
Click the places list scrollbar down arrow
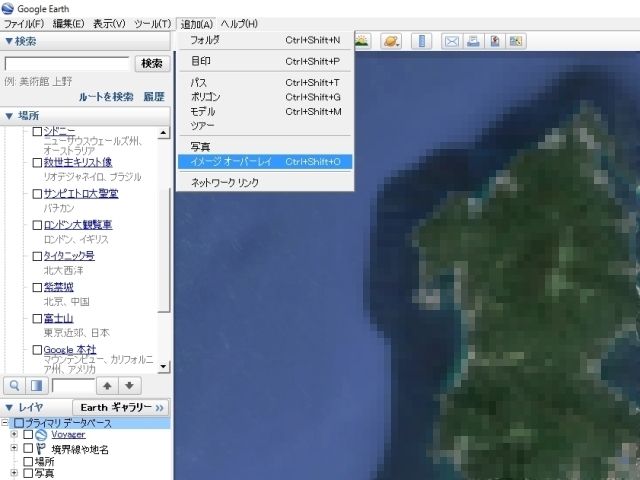pos(164,367)
